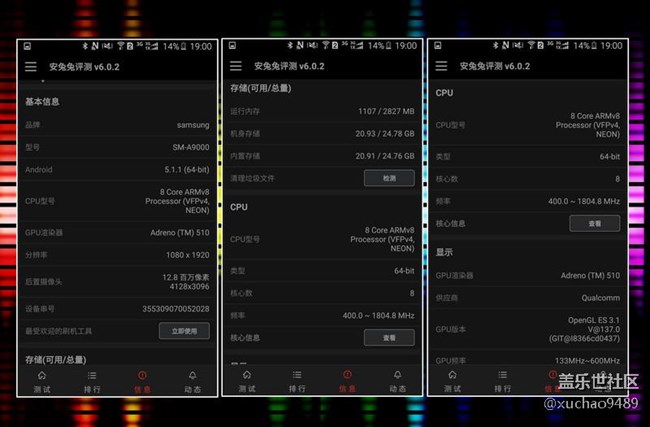Open hamburger menu in right phone screen
Image resolution: width=650 pixels, height=427 pixels.
pyautogui.click(x=442, y=67)
